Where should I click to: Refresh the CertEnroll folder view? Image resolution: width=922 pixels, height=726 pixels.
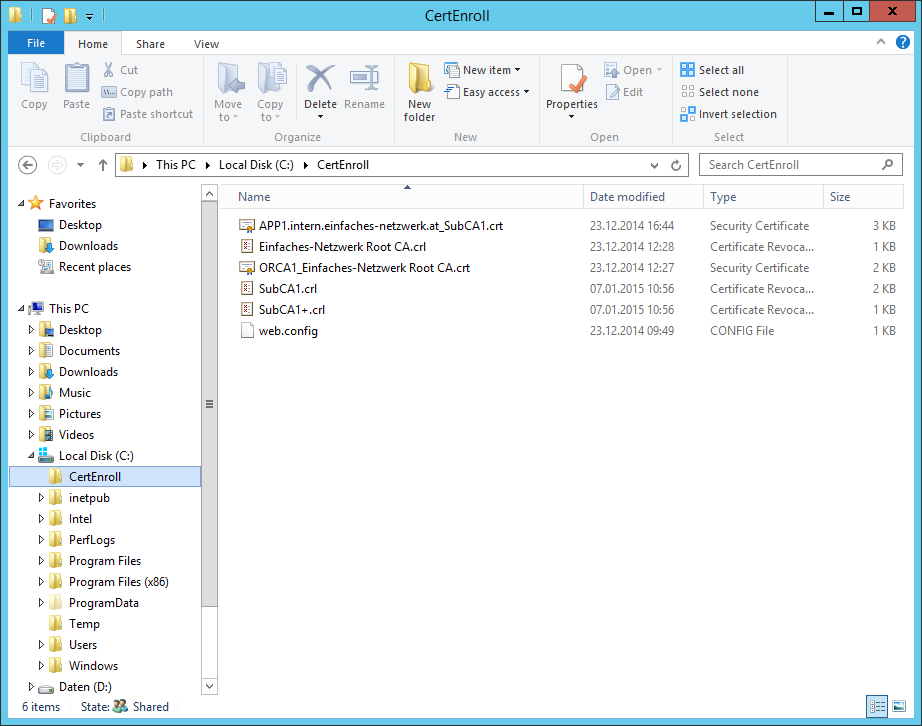pyautogui.click(x=676, y=165)
